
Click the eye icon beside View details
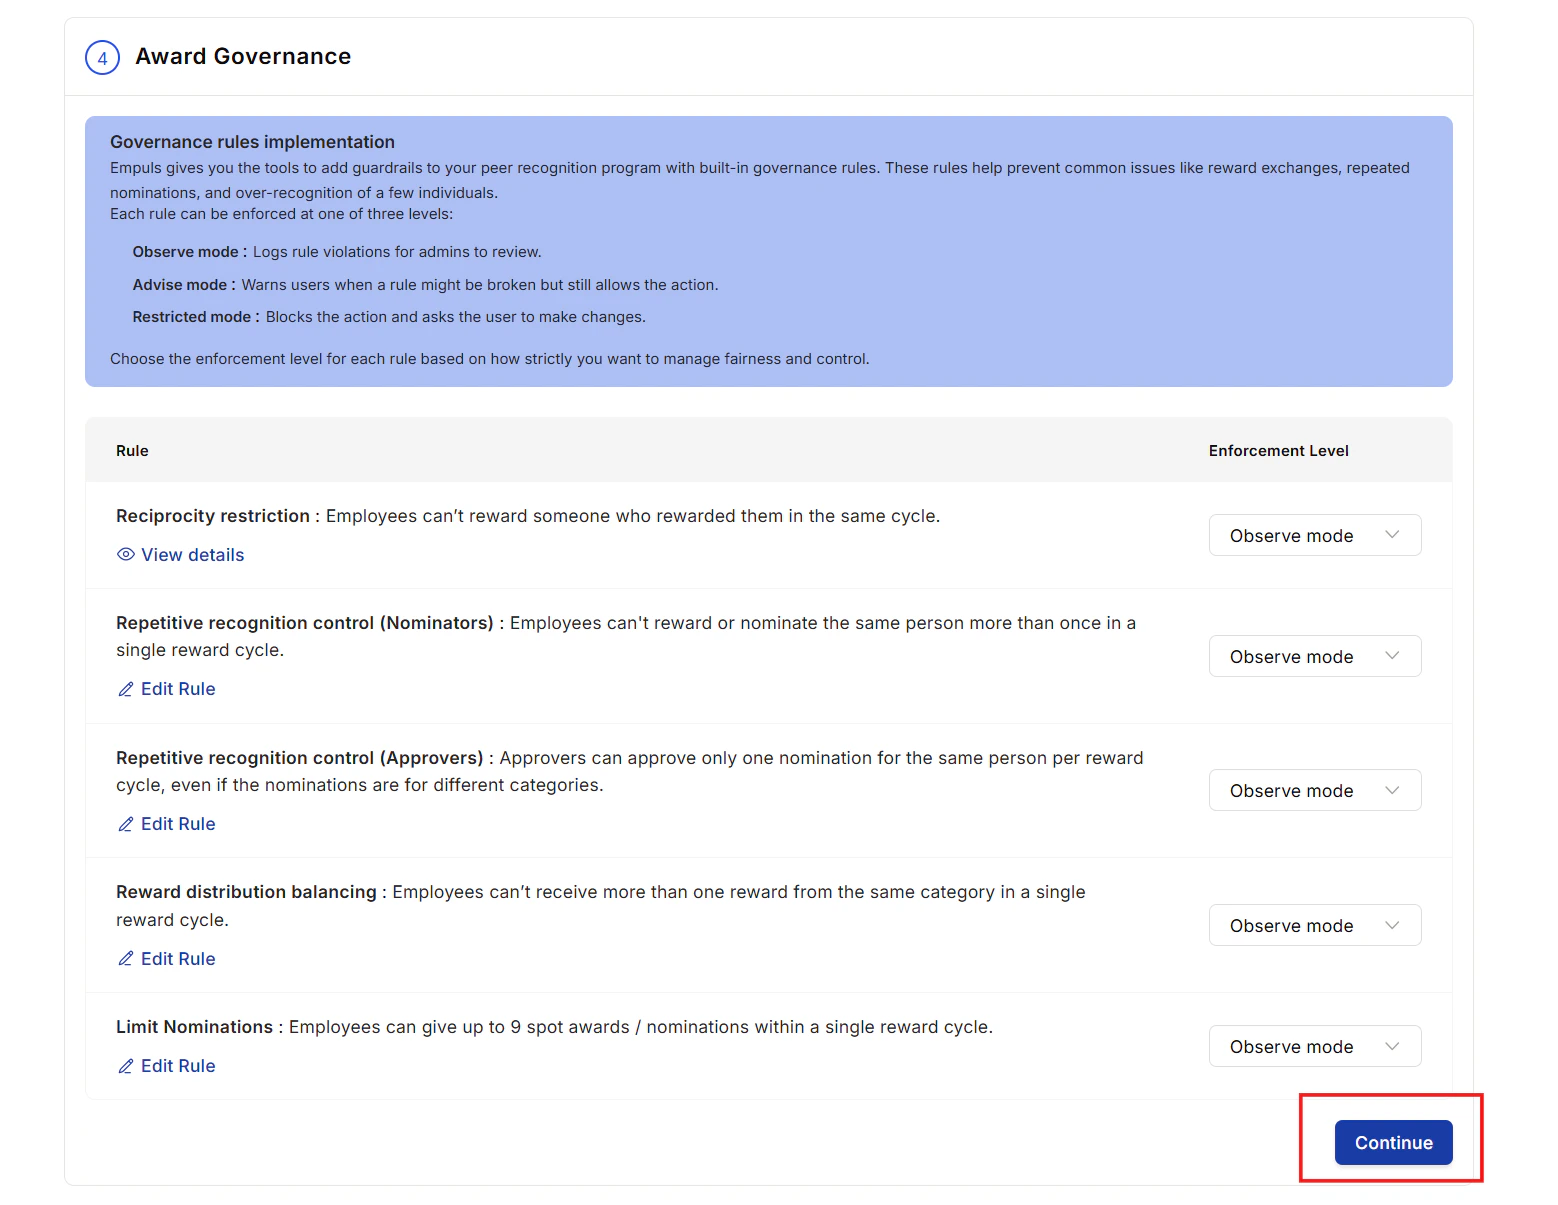click(126, 555)
